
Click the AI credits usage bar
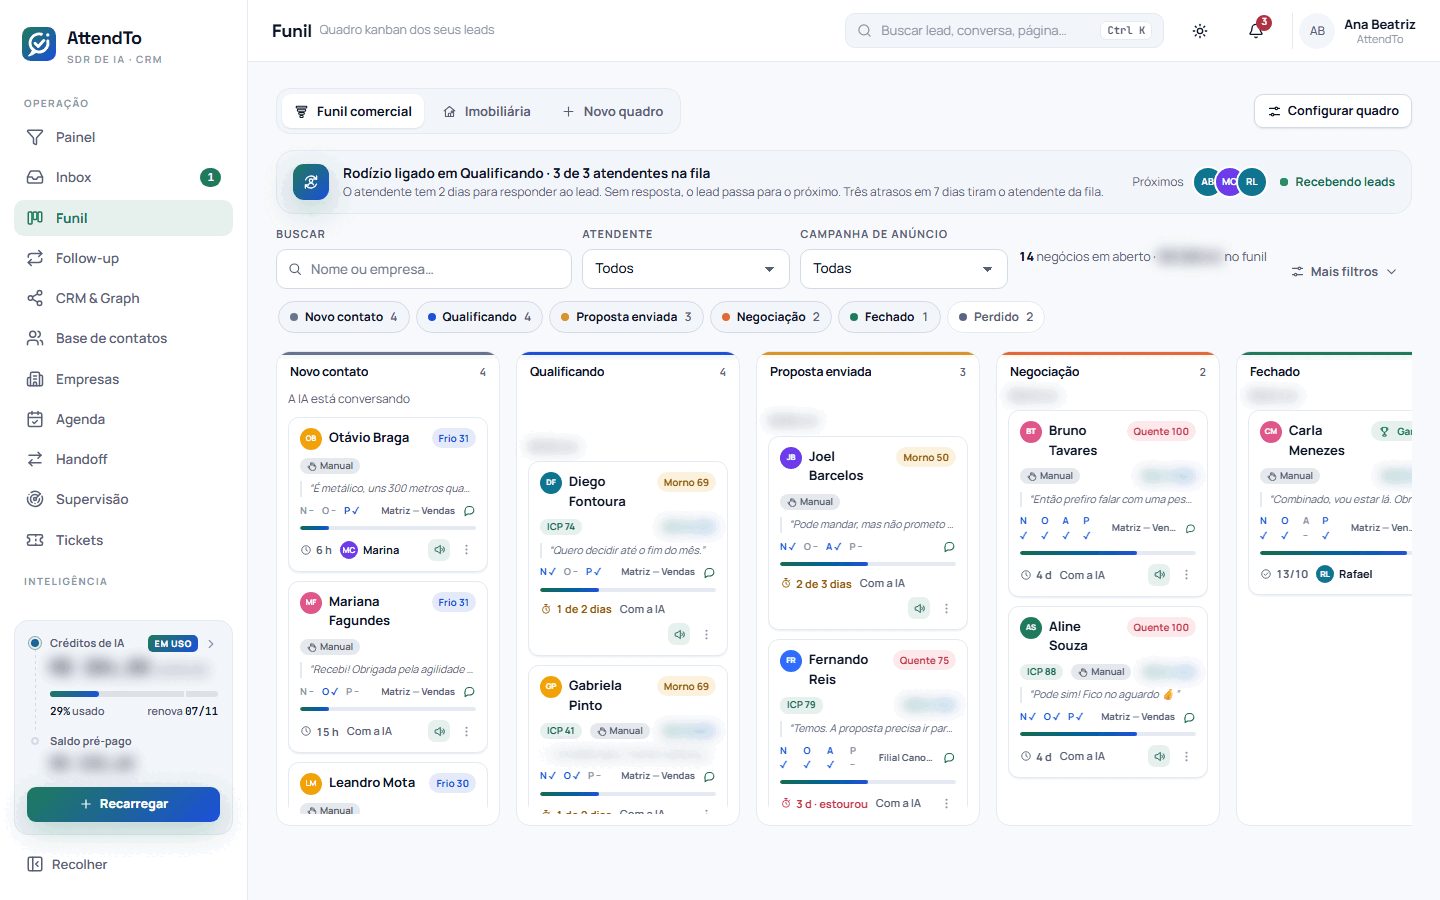[x=134, y=694]
